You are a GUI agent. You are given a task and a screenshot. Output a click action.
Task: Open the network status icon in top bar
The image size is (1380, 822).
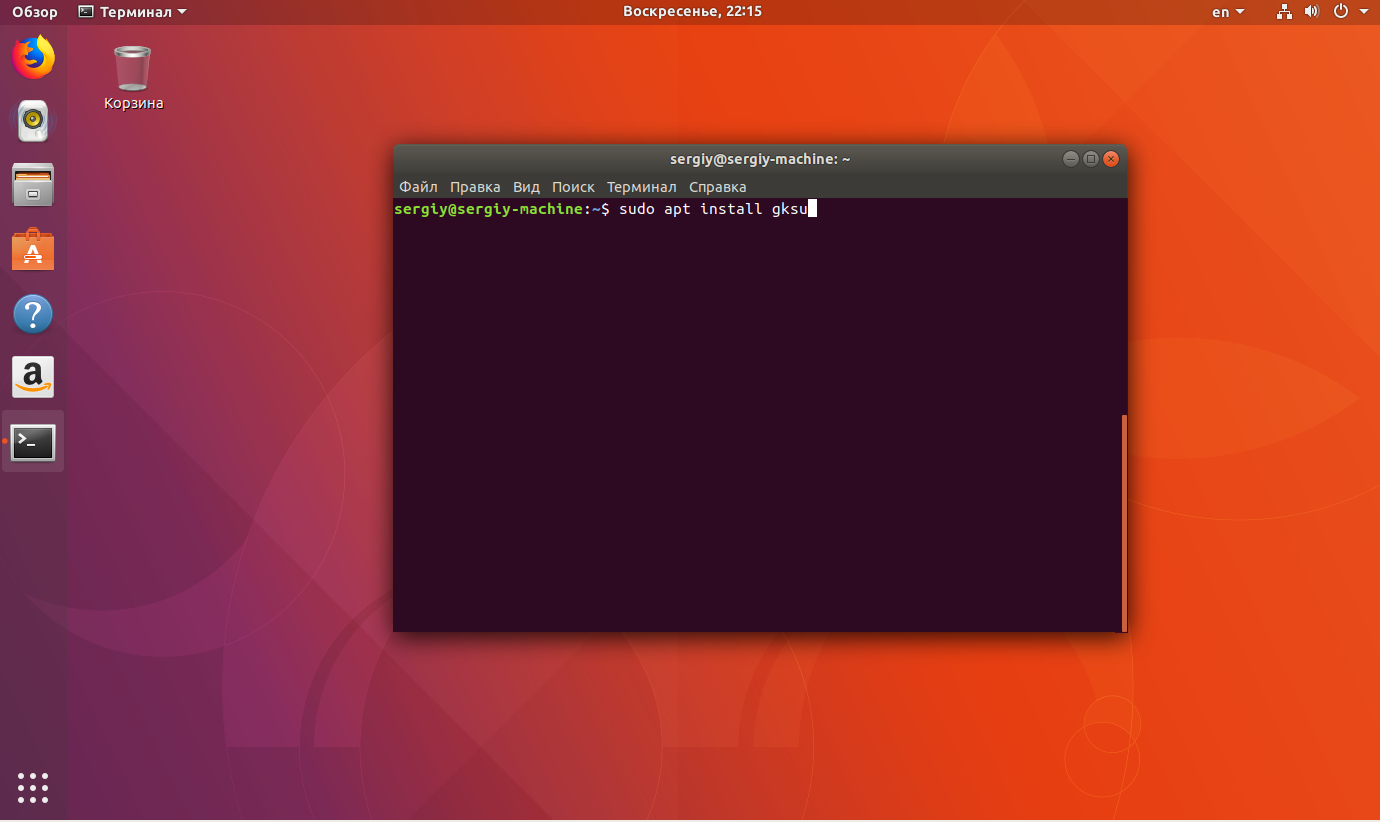point(1285,12)
